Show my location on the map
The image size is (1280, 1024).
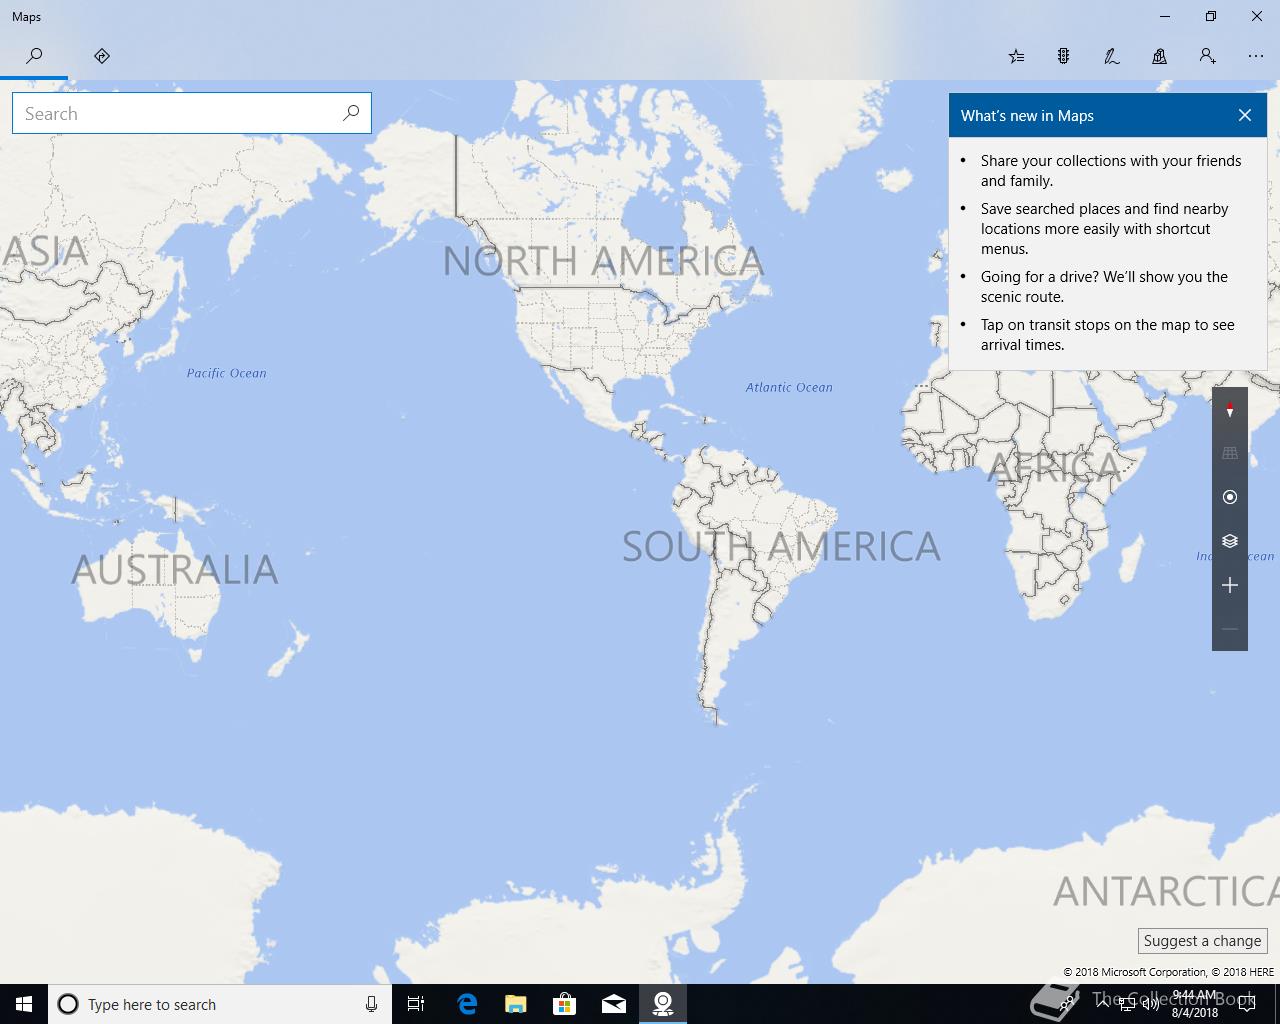coord(1230,497)
